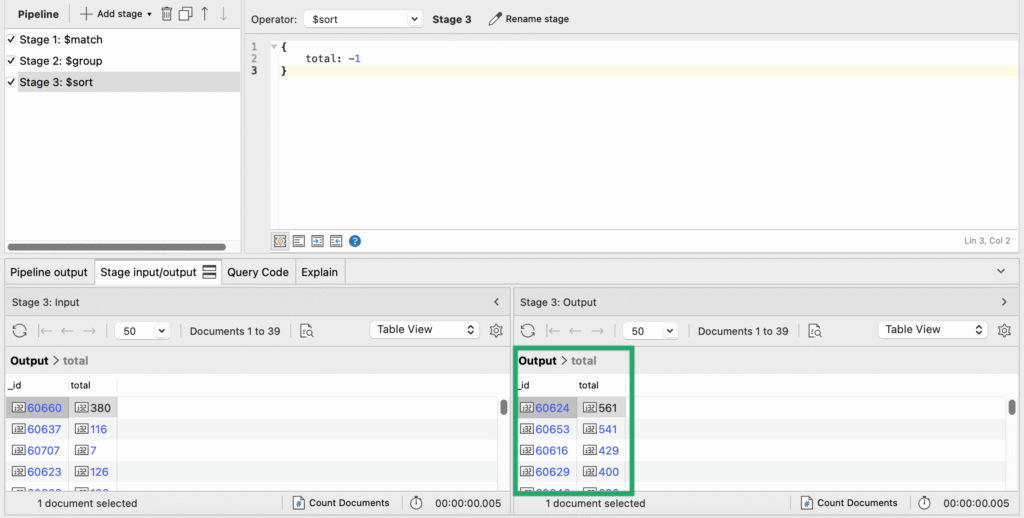Collapse the results pane chevron
The height and width of the screenshot is (518, 1024).
(x=1001, y=271)
